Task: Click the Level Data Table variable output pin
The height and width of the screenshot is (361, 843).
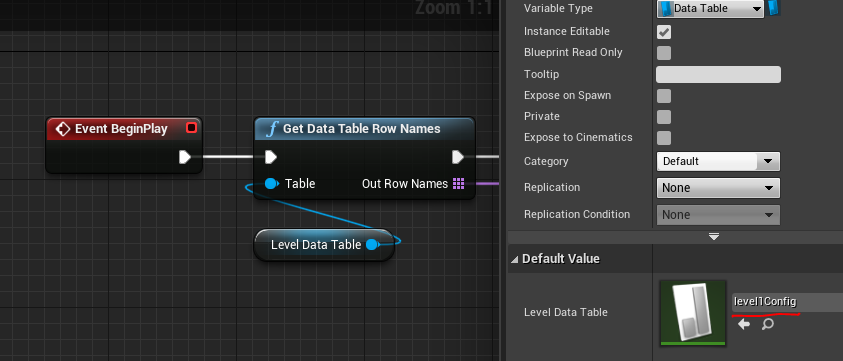Action: point(372,245)
